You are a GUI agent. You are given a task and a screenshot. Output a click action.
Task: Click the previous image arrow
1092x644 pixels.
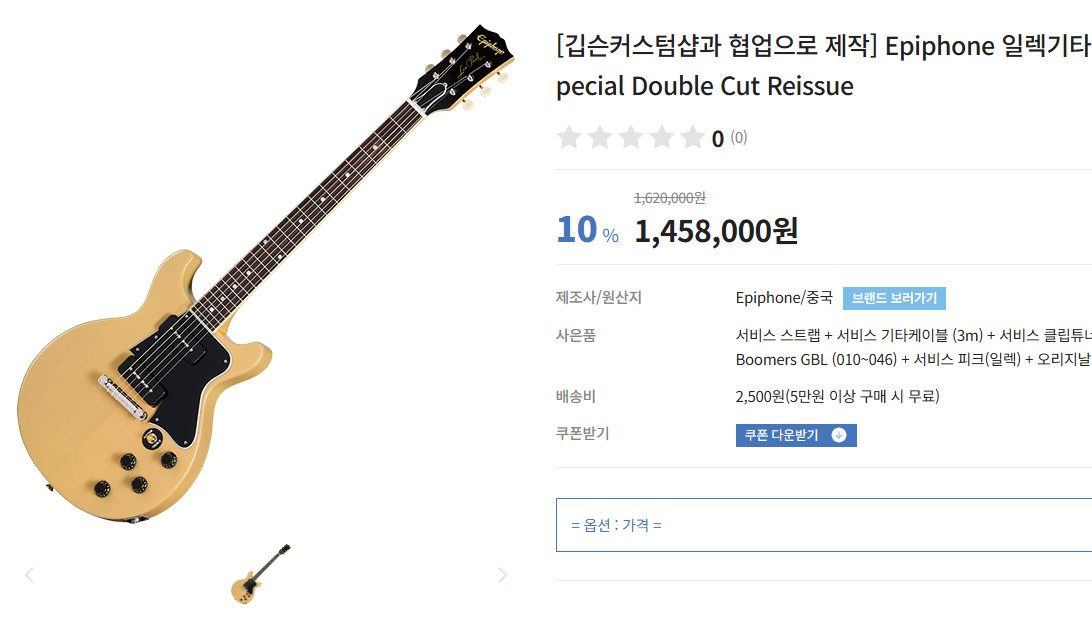tap(29, 575)
